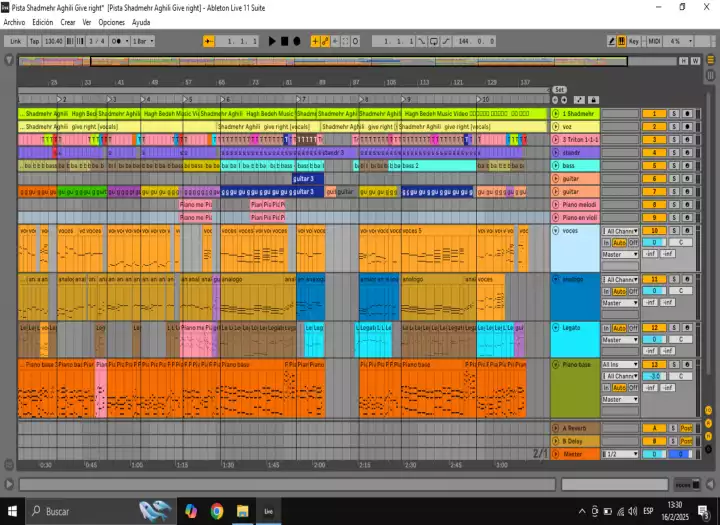
Task: Click the Session Record circle button
Action: click(x=355, y=41)
